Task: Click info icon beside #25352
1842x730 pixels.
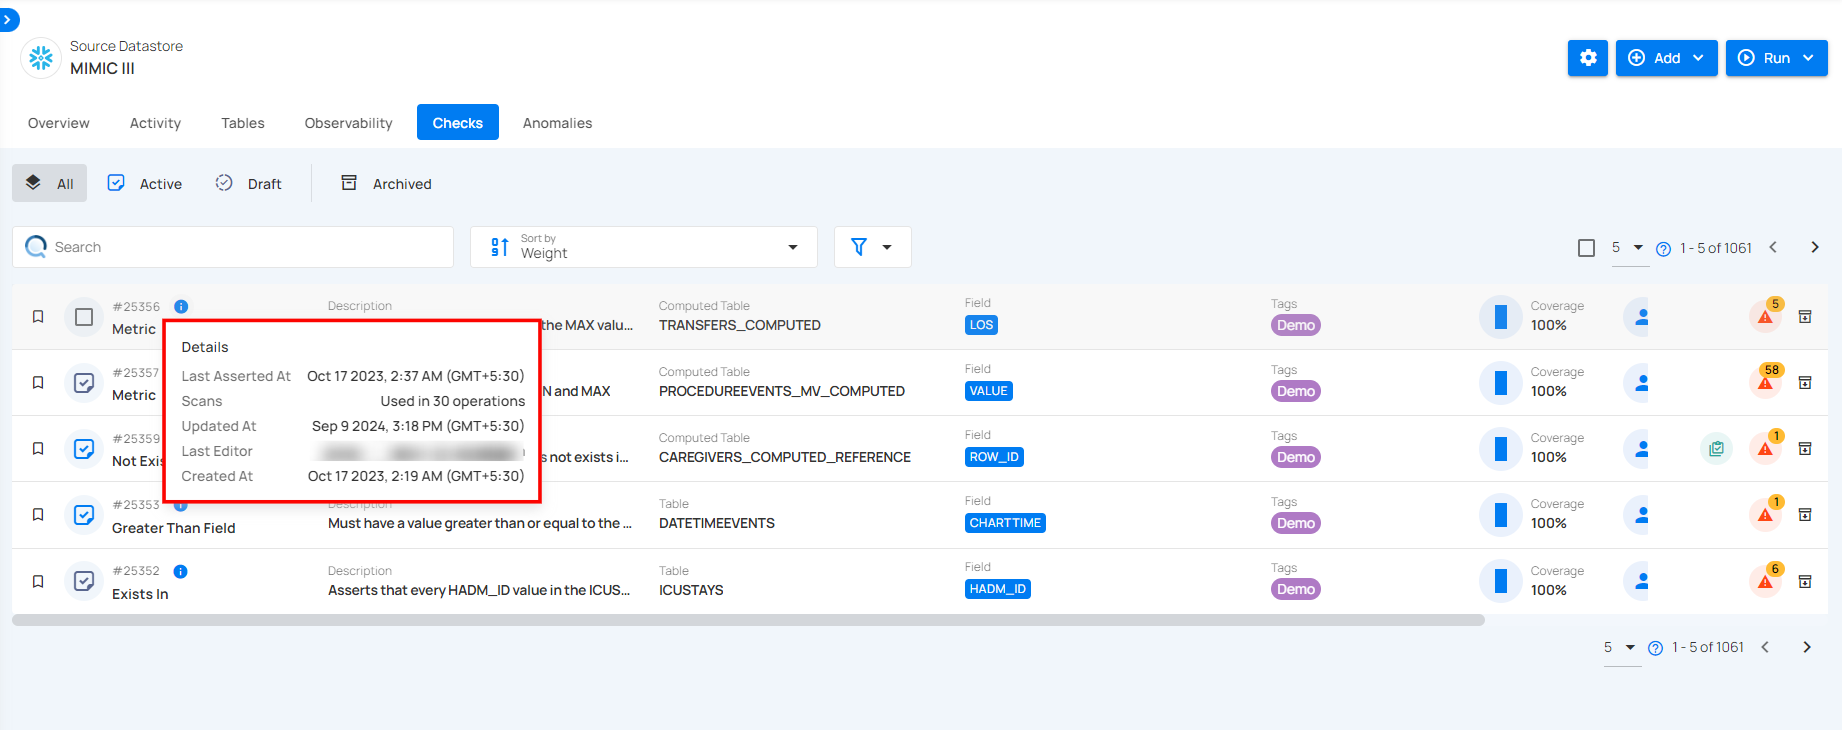Action: pos(181,572)
